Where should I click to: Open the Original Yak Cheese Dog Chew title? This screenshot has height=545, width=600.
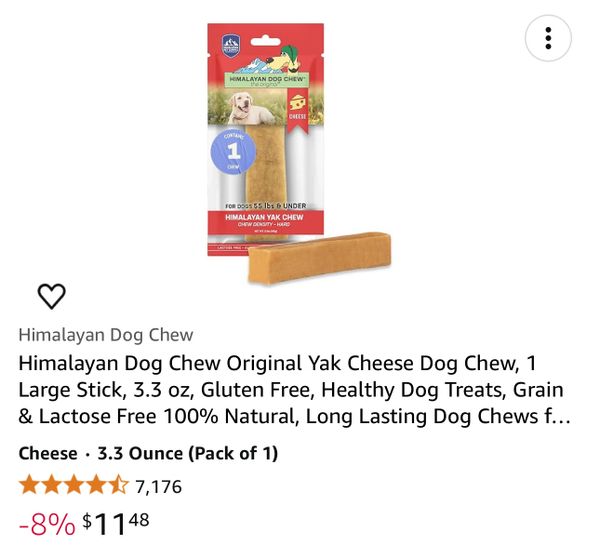pyautogui.click(x=294, y=389)
